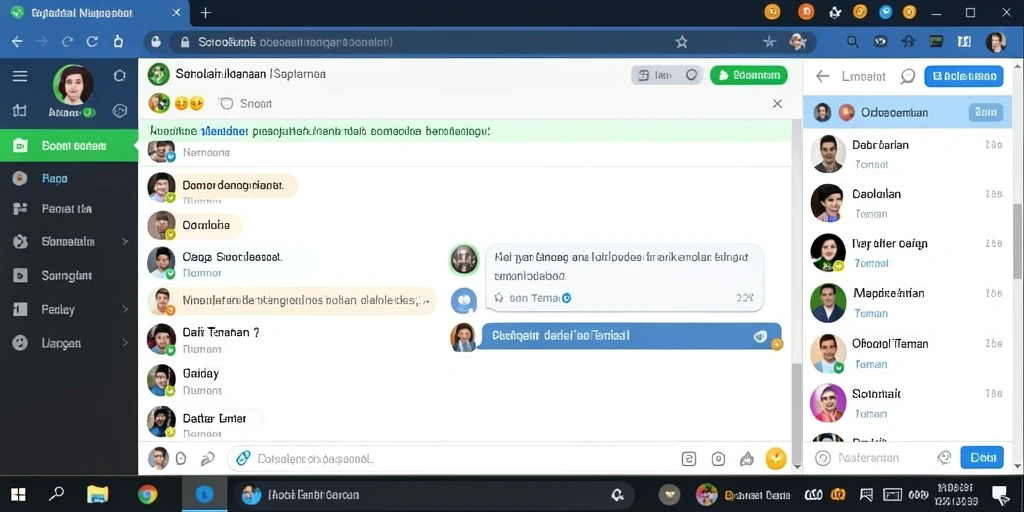Expand the Sonoetalm sidebar item chevron
Image resolution: width=1024 pixels, height=512 pixels.
click(x=125, y=242)
